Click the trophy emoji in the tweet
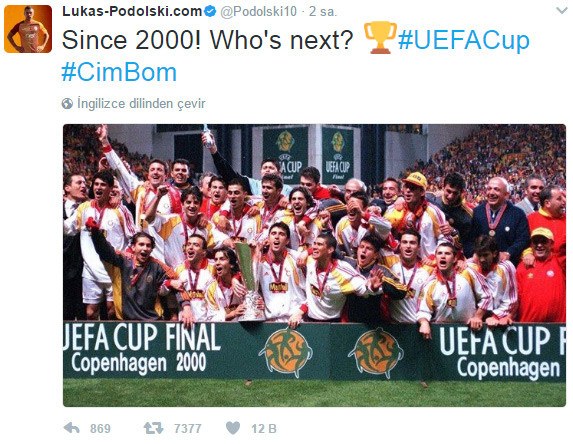 [380, 38]
